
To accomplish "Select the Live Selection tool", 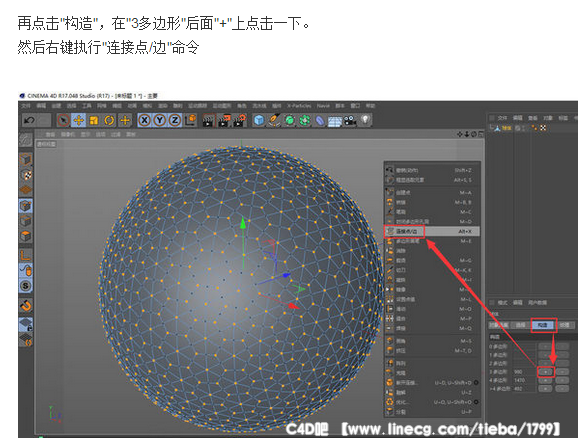I will pyautogui.click(x=64, y=120).
